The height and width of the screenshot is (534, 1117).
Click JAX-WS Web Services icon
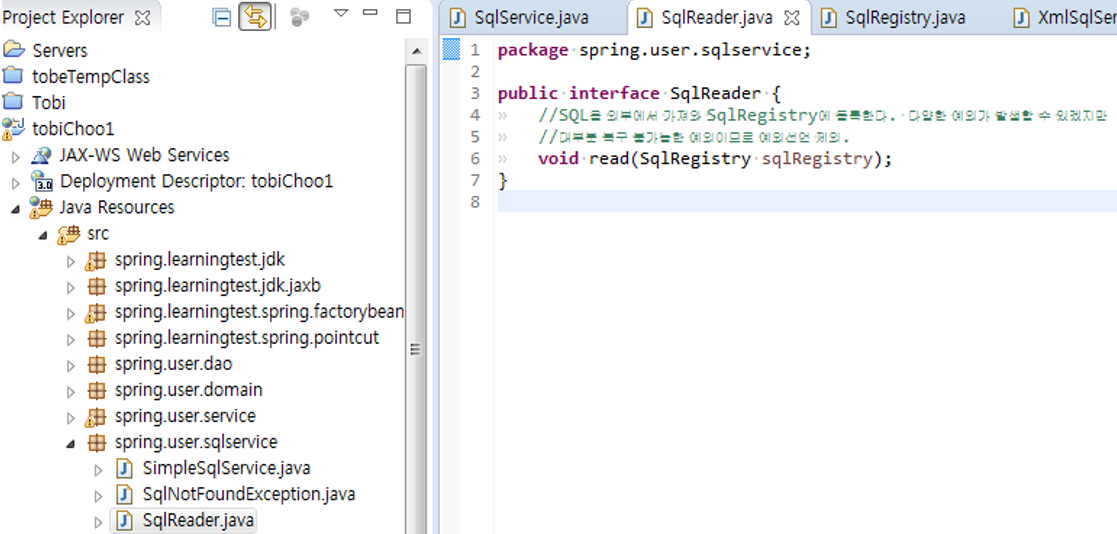pyautogui.click(x=41, y=155)
